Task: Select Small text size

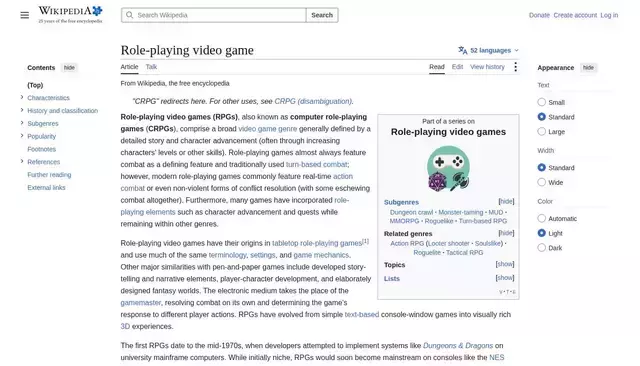Action: click(x=542, y=102)
